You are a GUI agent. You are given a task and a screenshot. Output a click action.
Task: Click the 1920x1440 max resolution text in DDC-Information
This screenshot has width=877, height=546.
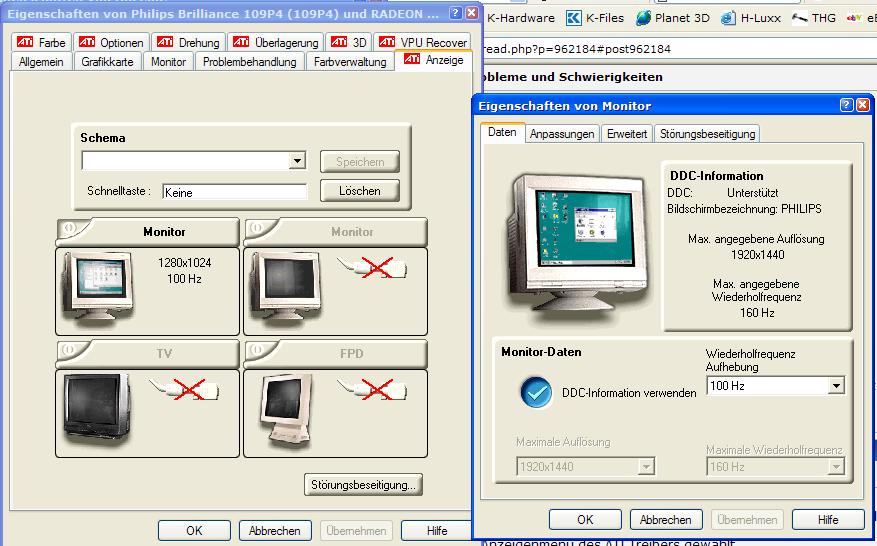point(757,255)
